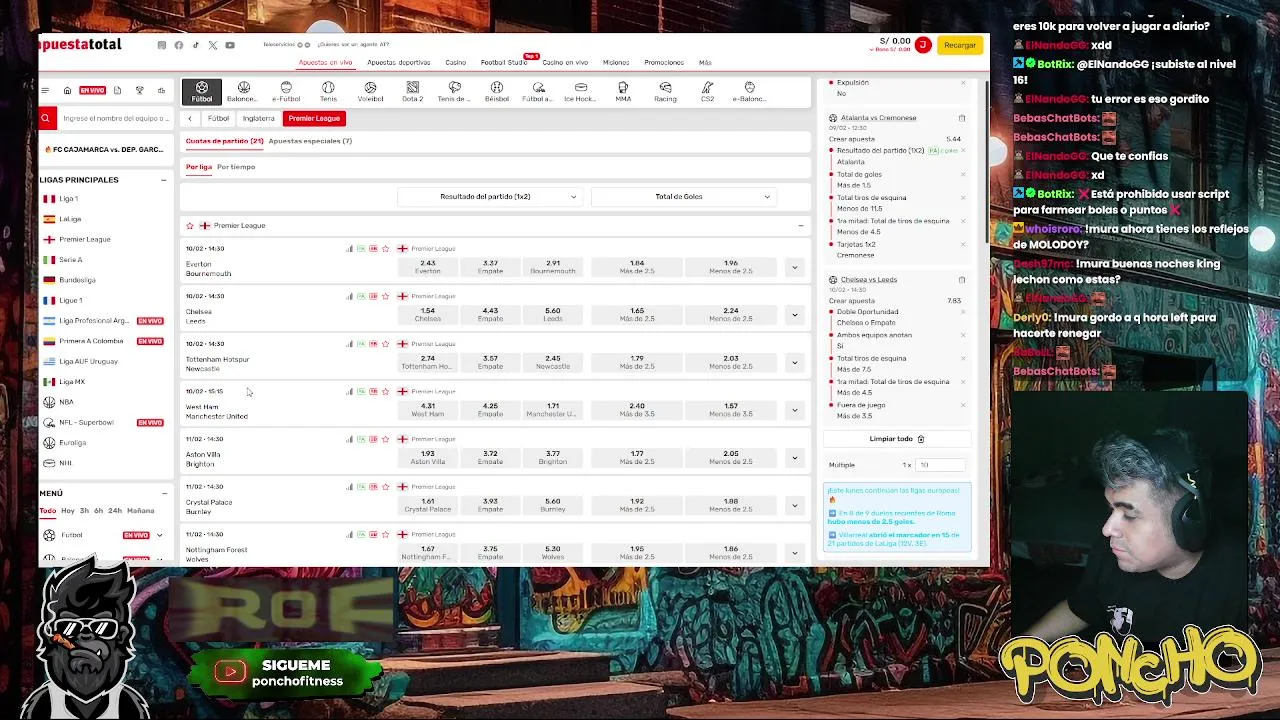Image resolution: width=1280 pixels, height=720 pixels.
Task: Open the LaLiga league link
Action: tap(70, 219)
